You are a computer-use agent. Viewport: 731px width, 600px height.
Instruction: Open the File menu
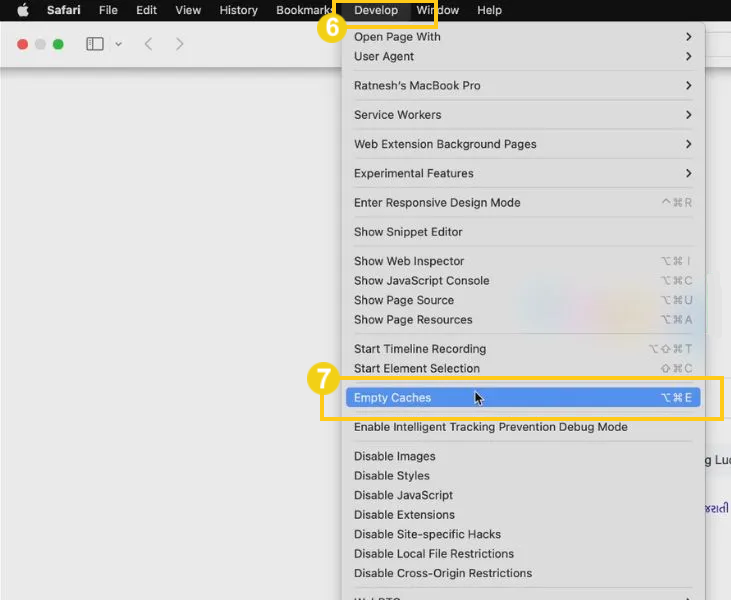(x=108, y=10)
